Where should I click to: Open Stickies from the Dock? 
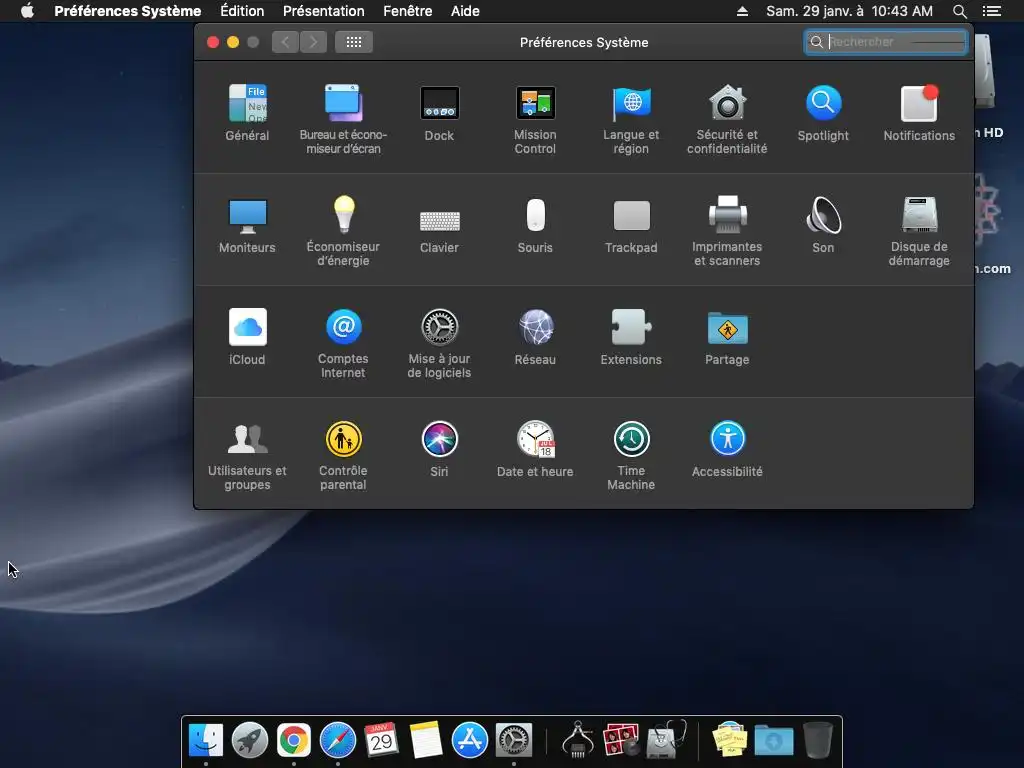[729, 739]
